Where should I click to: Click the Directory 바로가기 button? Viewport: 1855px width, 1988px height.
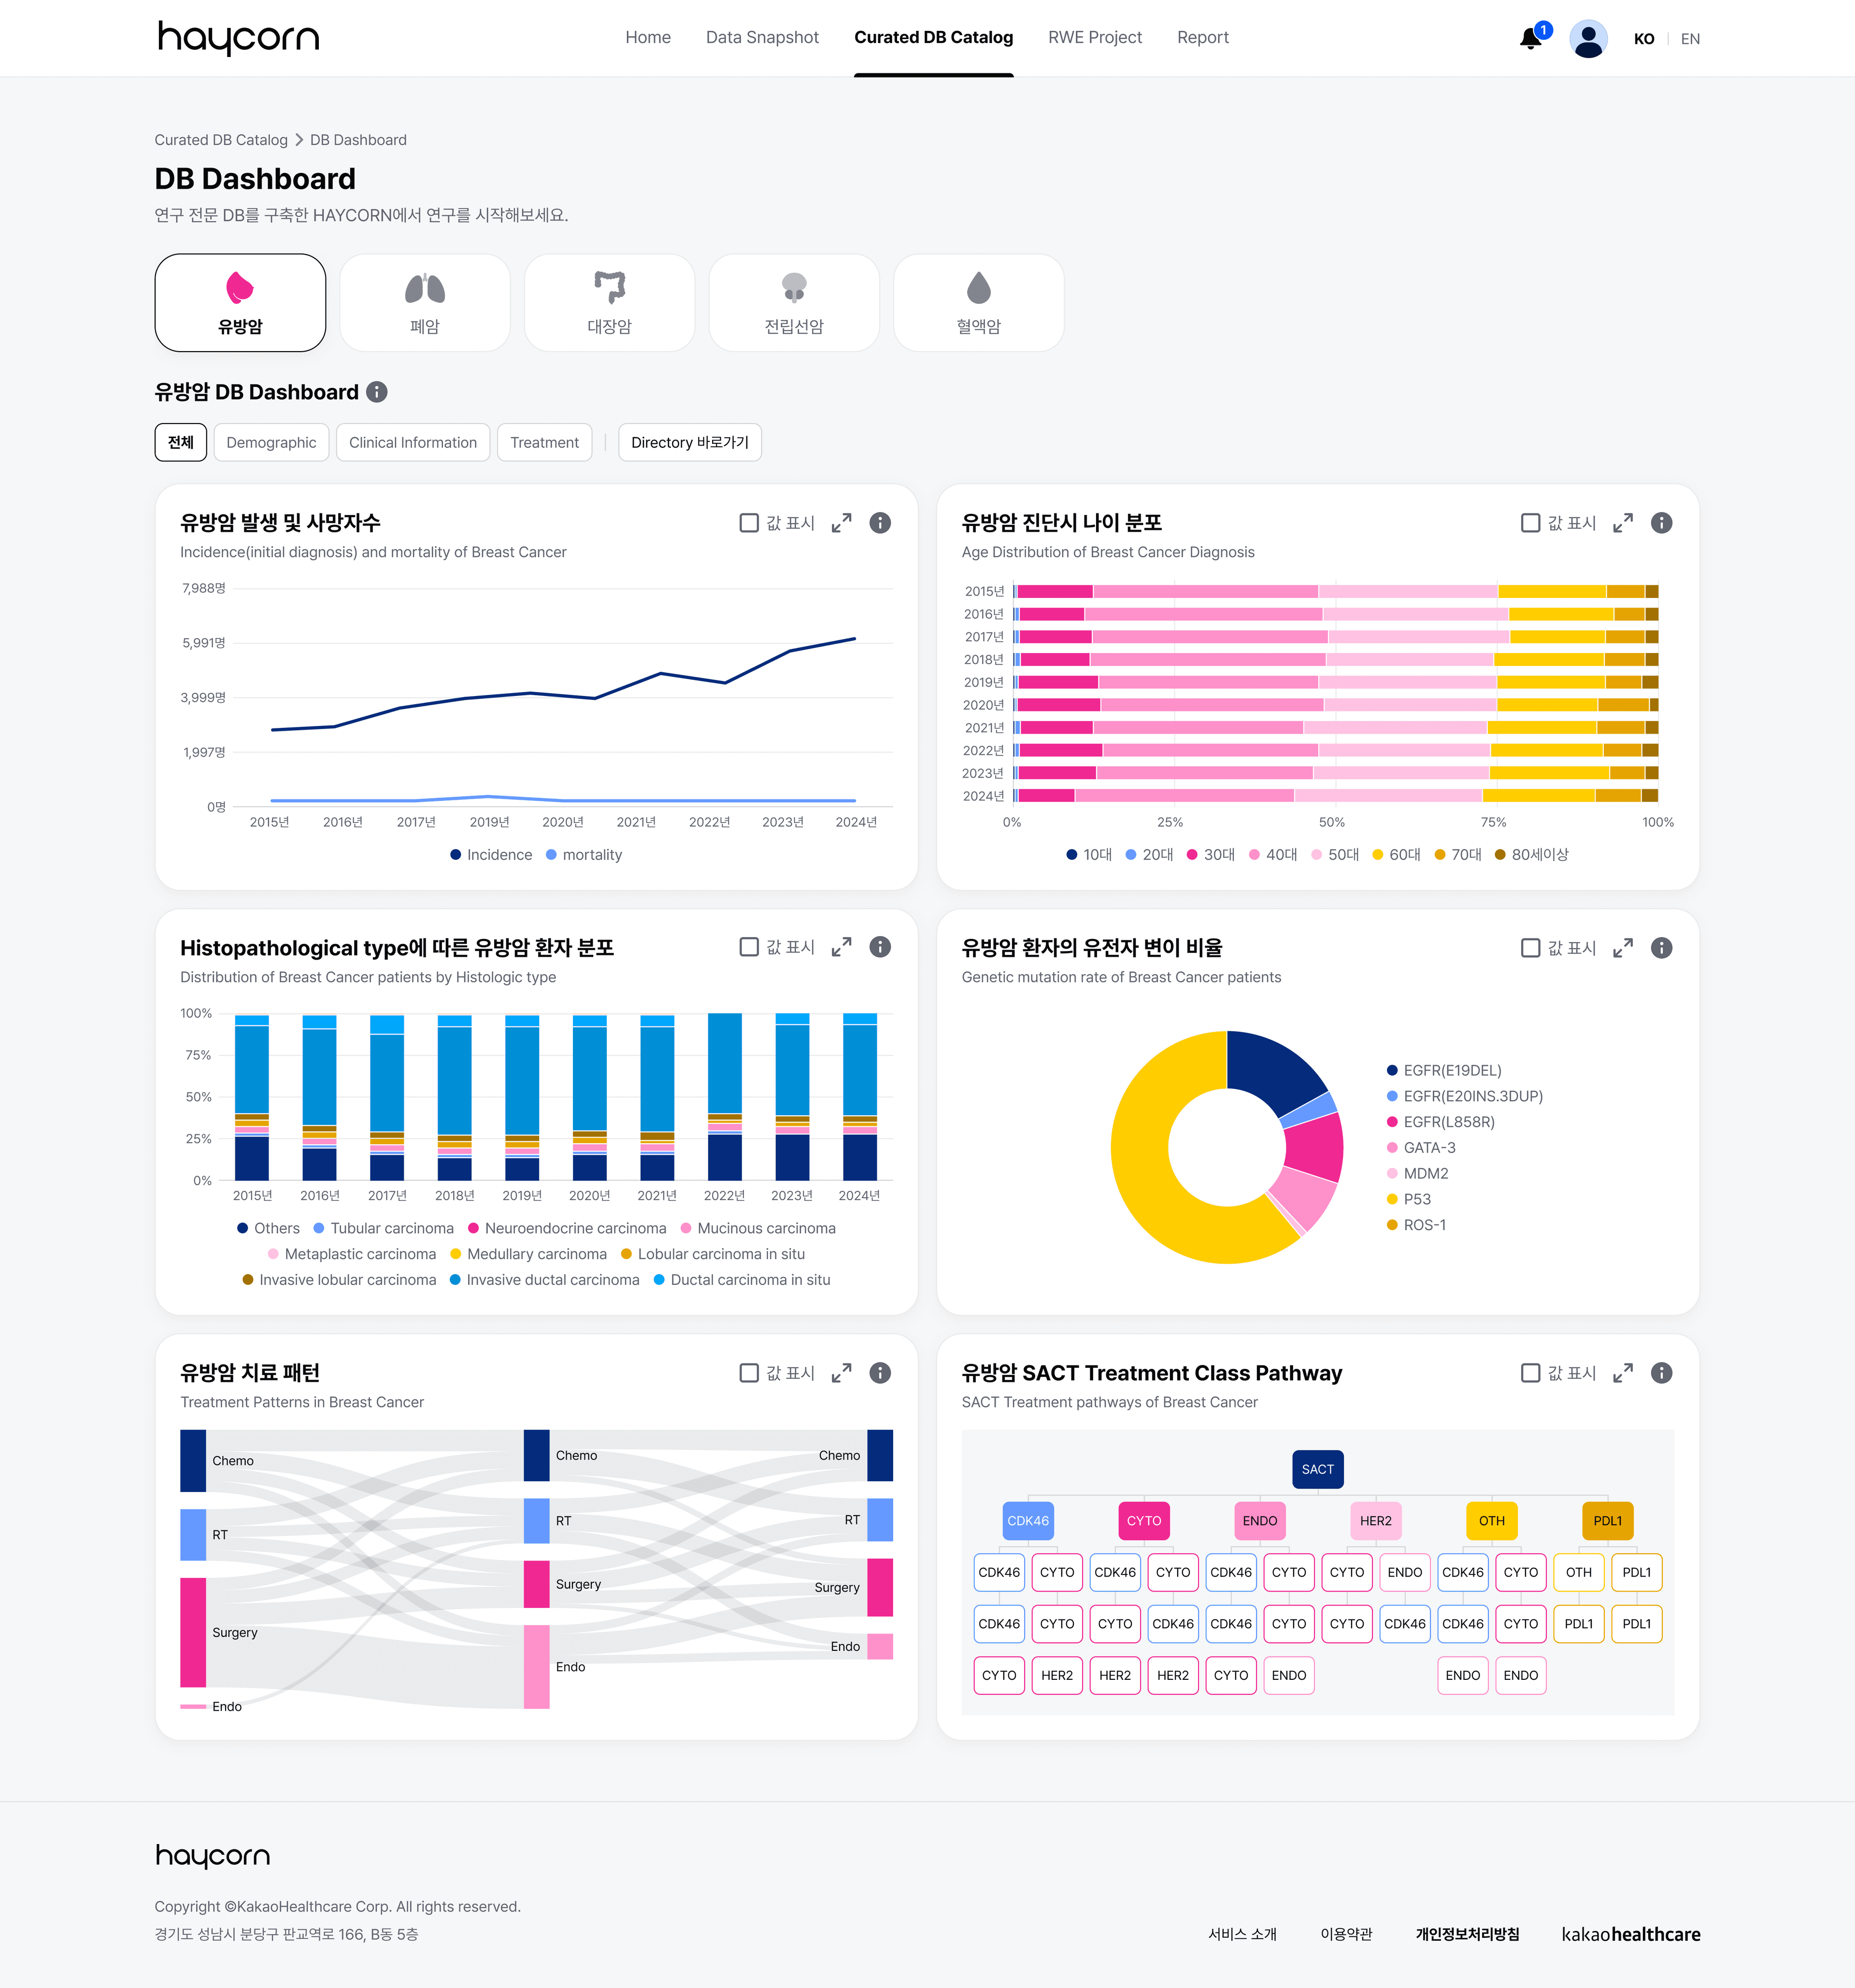coord(689,442)
